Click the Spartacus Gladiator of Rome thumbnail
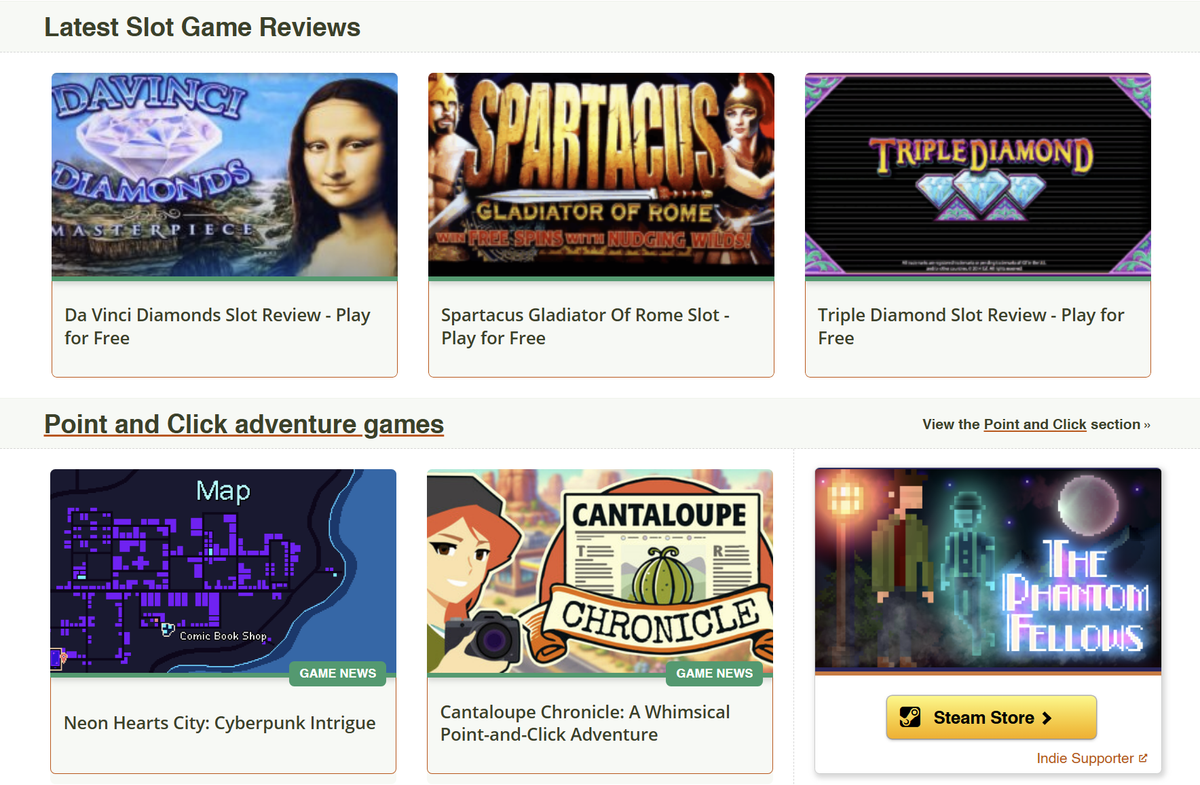The image size is (1200, 785). pos(601,175)
